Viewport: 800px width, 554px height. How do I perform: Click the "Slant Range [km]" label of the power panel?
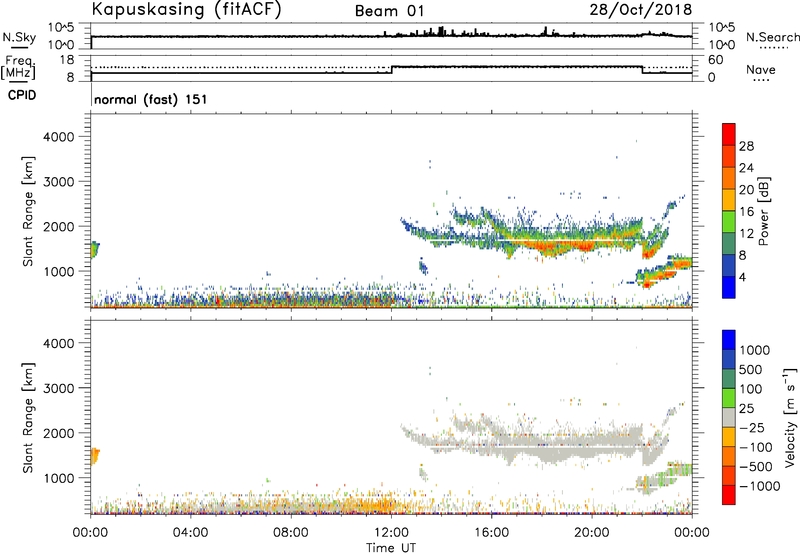pos(28,211)
